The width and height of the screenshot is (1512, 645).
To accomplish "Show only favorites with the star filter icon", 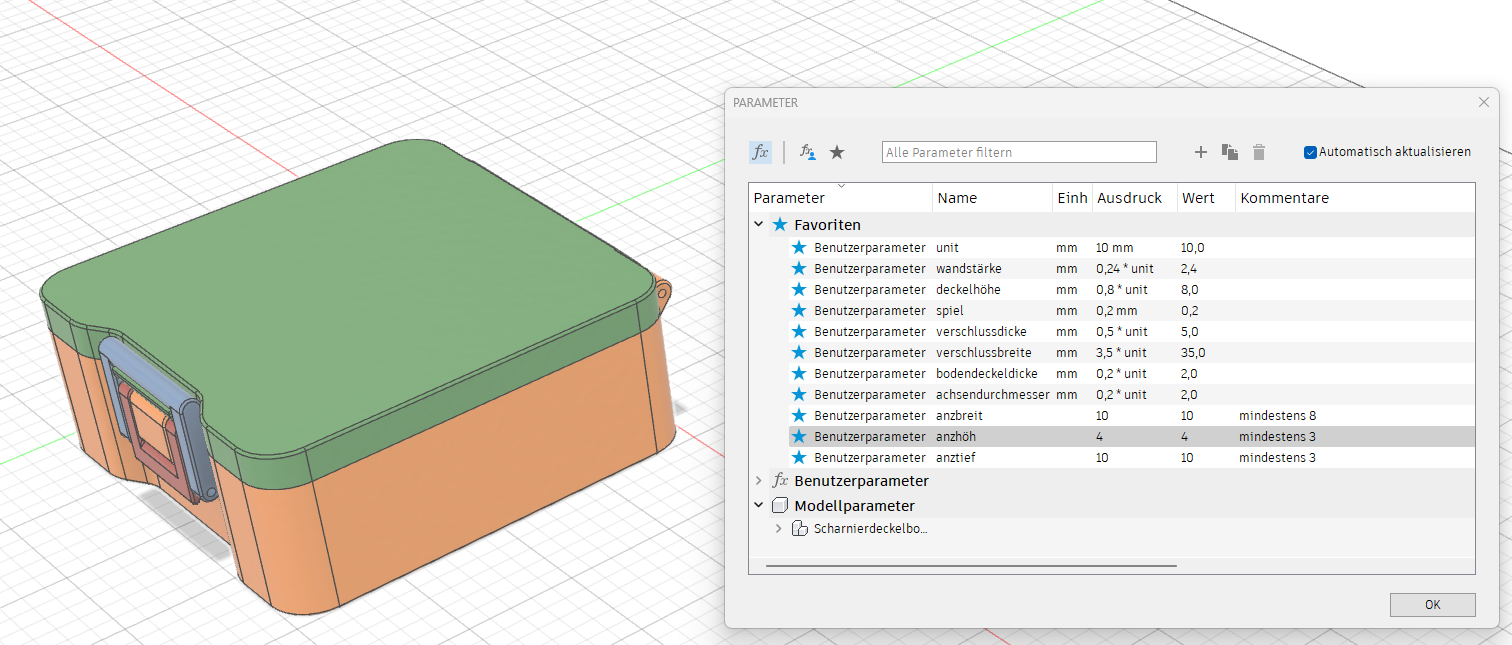I will [837, 152].
